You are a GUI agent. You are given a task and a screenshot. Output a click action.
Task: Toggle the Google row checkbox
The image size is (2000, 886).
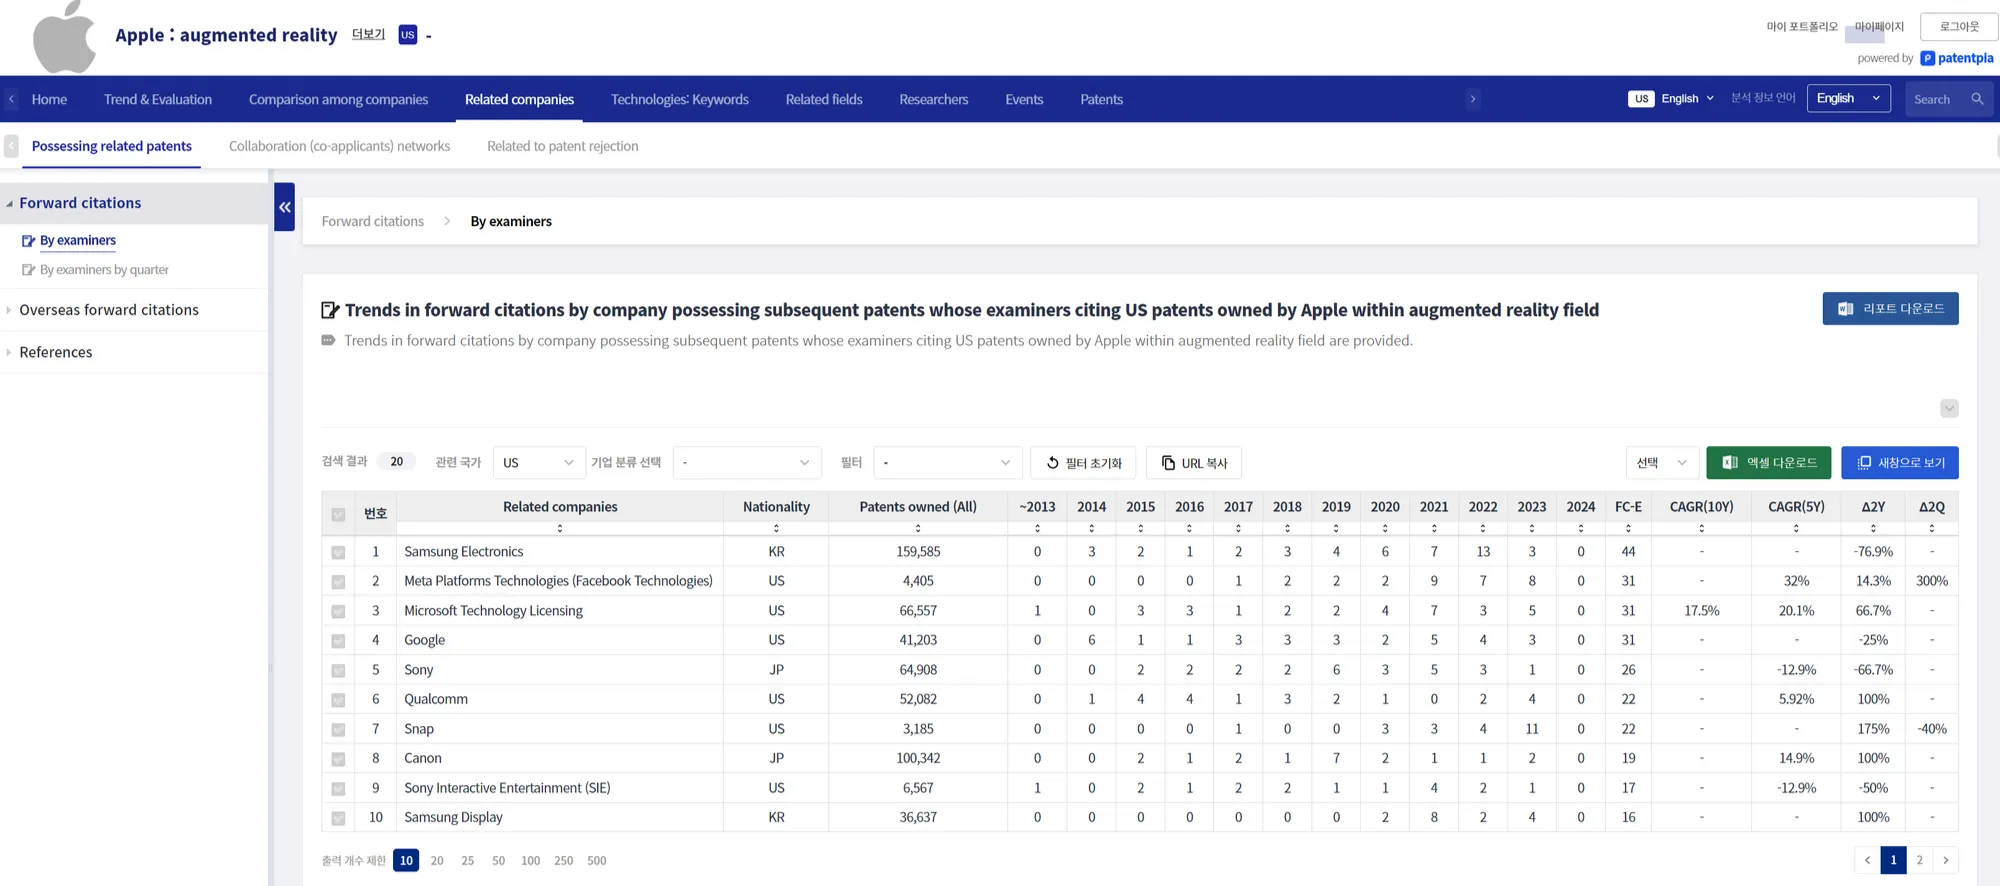click(x=338, y=641)
